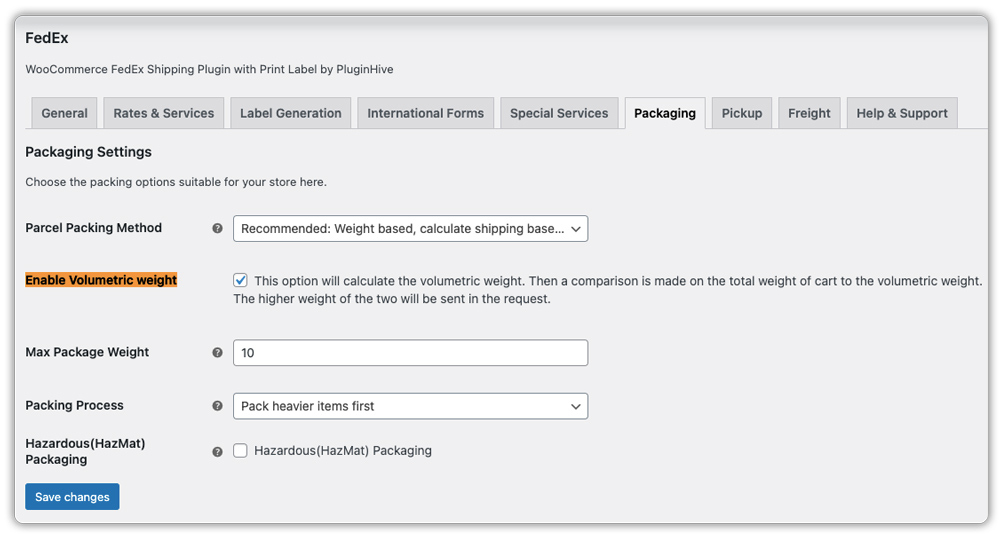Show help tooltip for Max Package Weight
The width and height of the screenshot is (1000, 537).
(x=217, y=353)
